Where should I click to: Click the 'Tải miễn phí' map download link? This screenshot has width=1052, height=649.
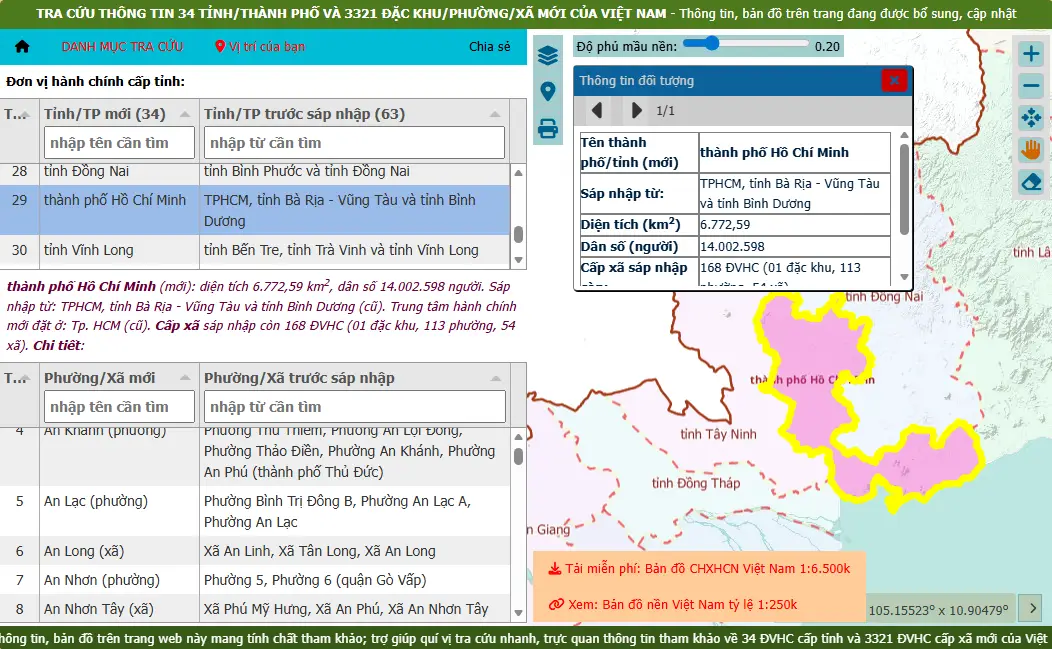[699, 569]
